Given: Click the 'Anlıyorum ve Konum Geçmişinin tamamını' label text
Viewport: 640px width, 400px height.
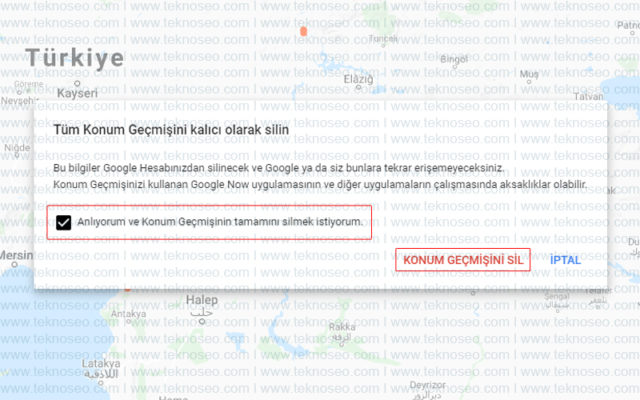Looking at the screenshot, I should (x=220, y=222).
